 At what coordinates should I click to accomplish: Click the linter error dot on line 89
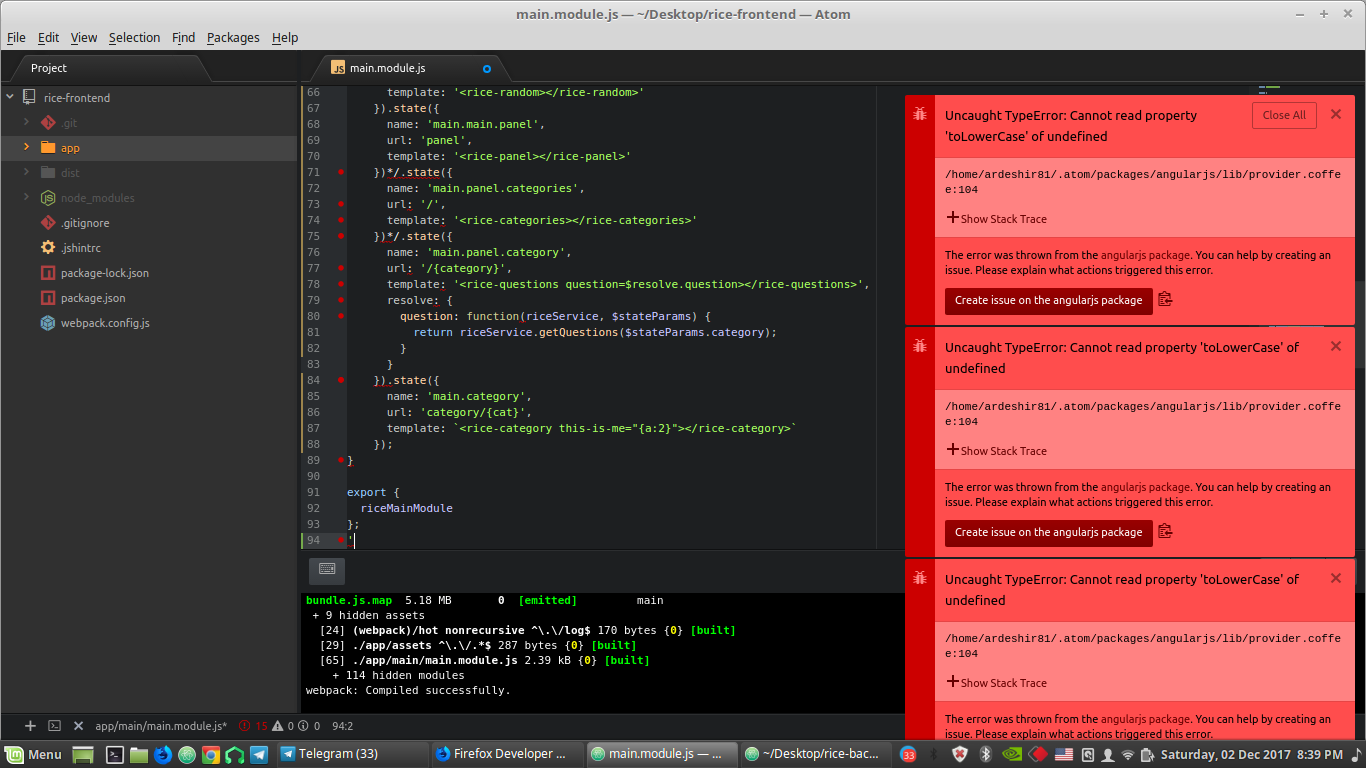click(x=341, y=460)
